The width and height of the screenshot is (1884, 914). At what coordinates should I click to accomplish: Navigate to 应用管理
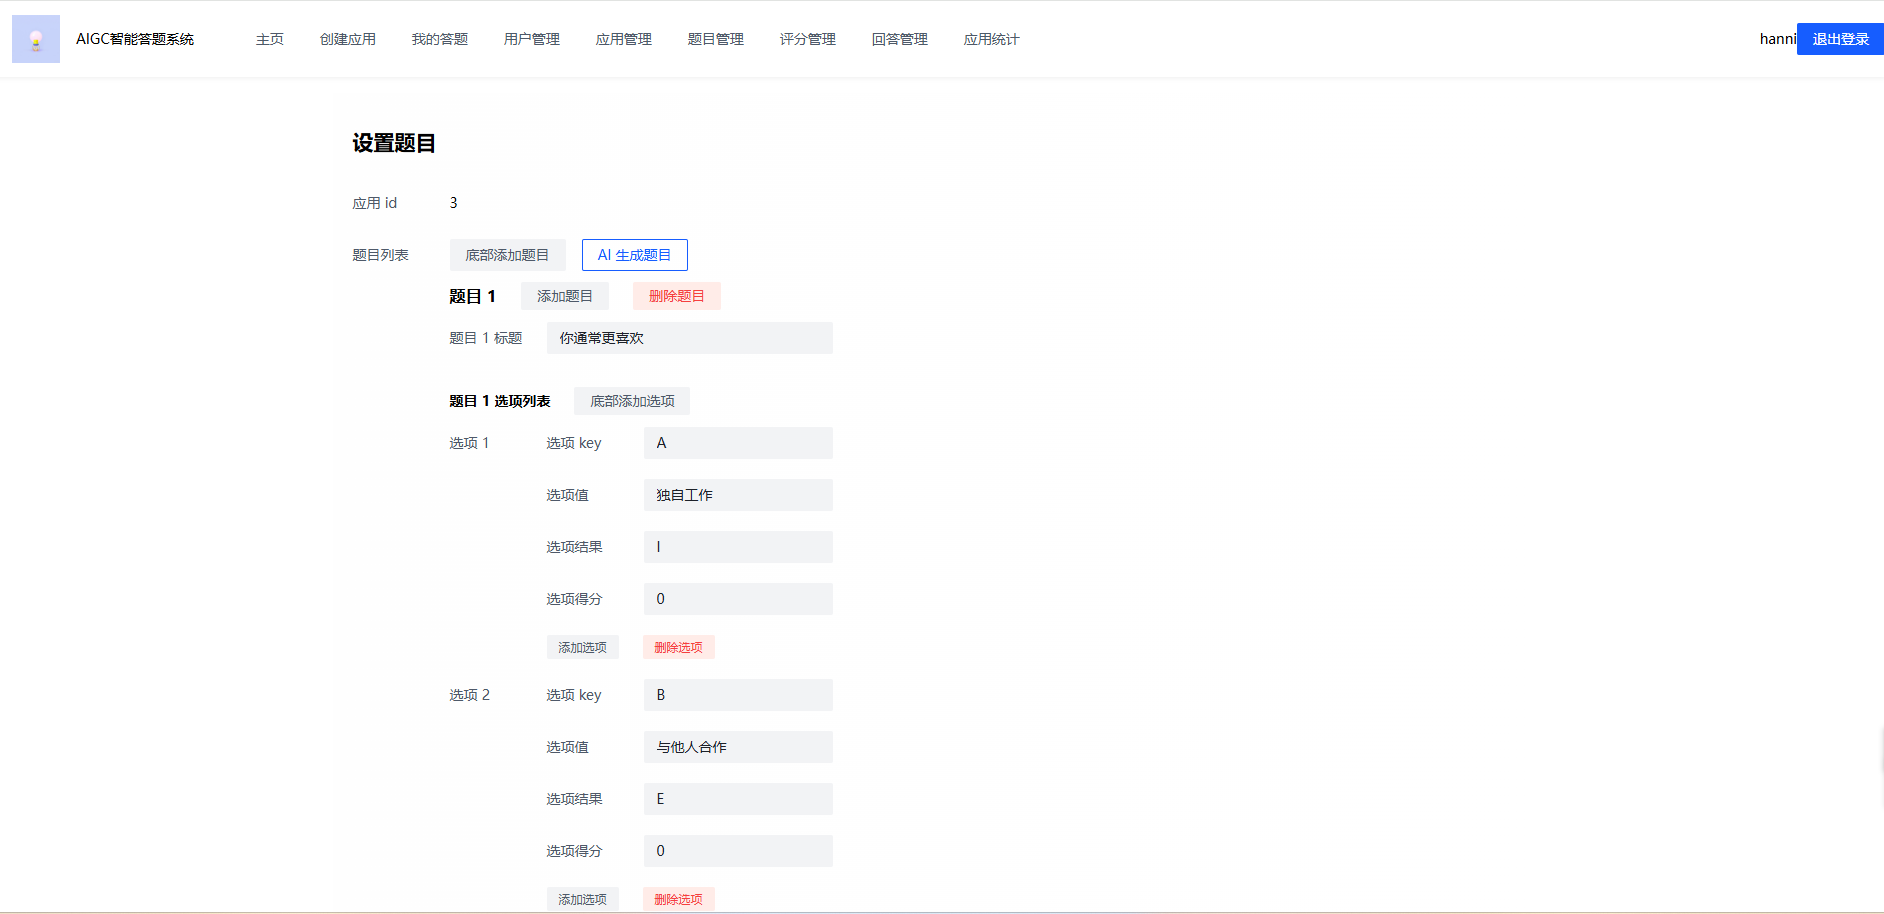624,39
